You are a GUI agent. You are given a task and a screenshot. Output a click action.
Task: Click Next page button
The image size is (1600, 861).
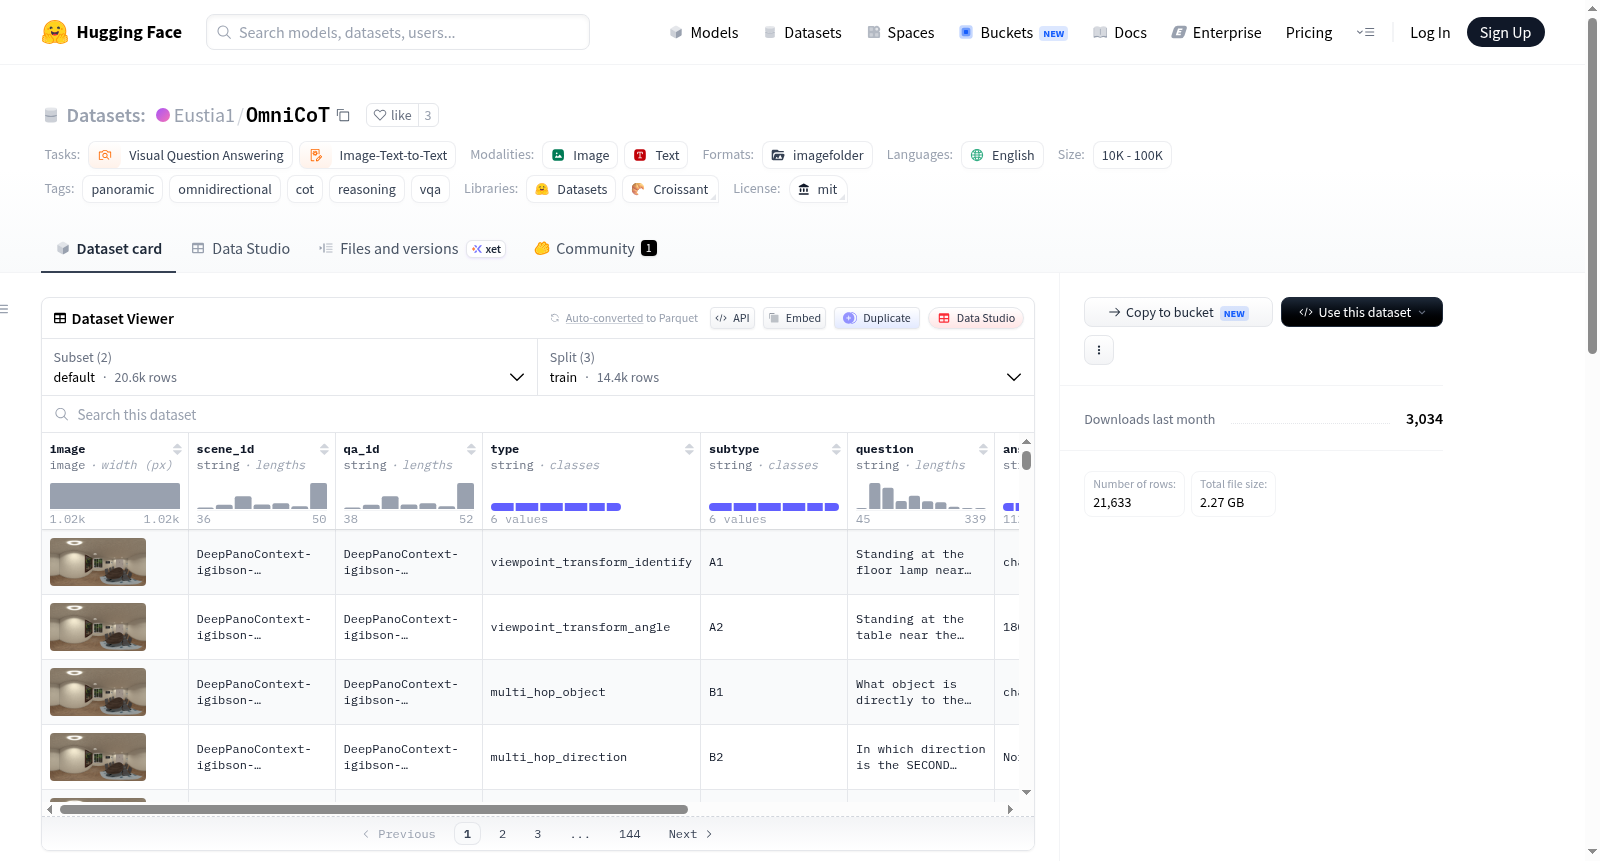pos(690,834)
